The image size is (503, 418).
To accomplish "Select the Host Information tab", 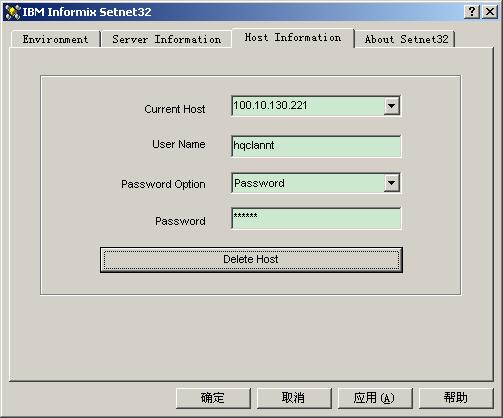I will (293, 38).
